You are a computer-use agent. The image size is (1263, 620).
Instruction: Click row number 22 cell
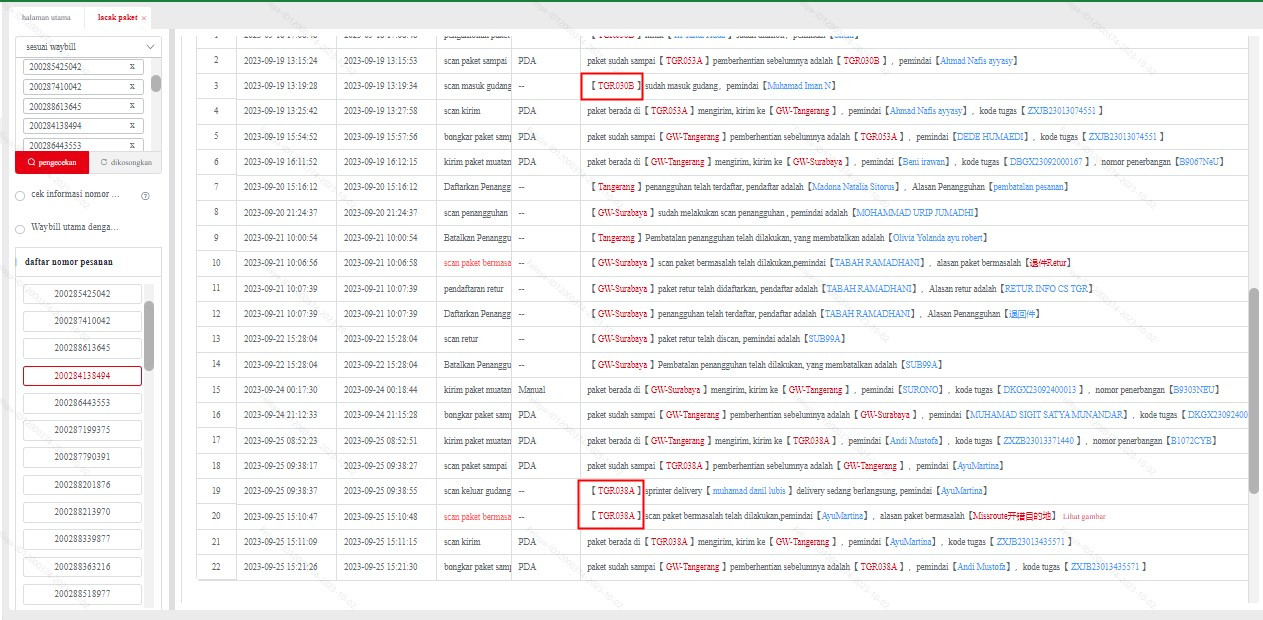[215, 568]
